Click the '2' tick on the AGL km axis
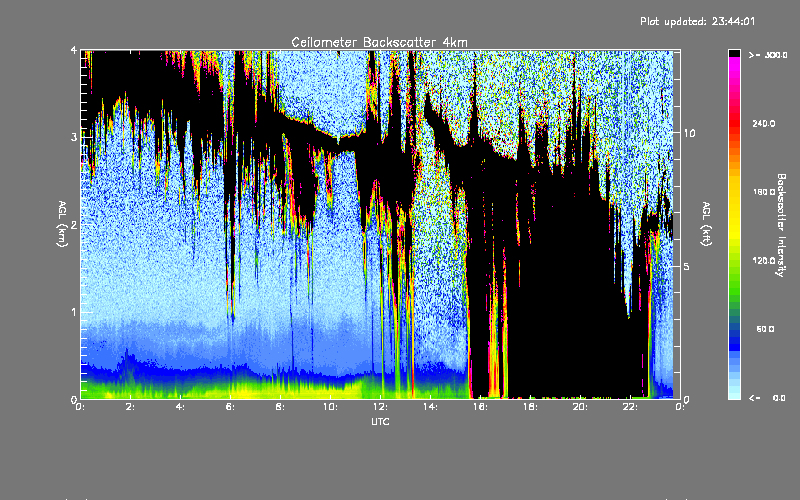This screenshot has height=500, width=800. (74, 224)
